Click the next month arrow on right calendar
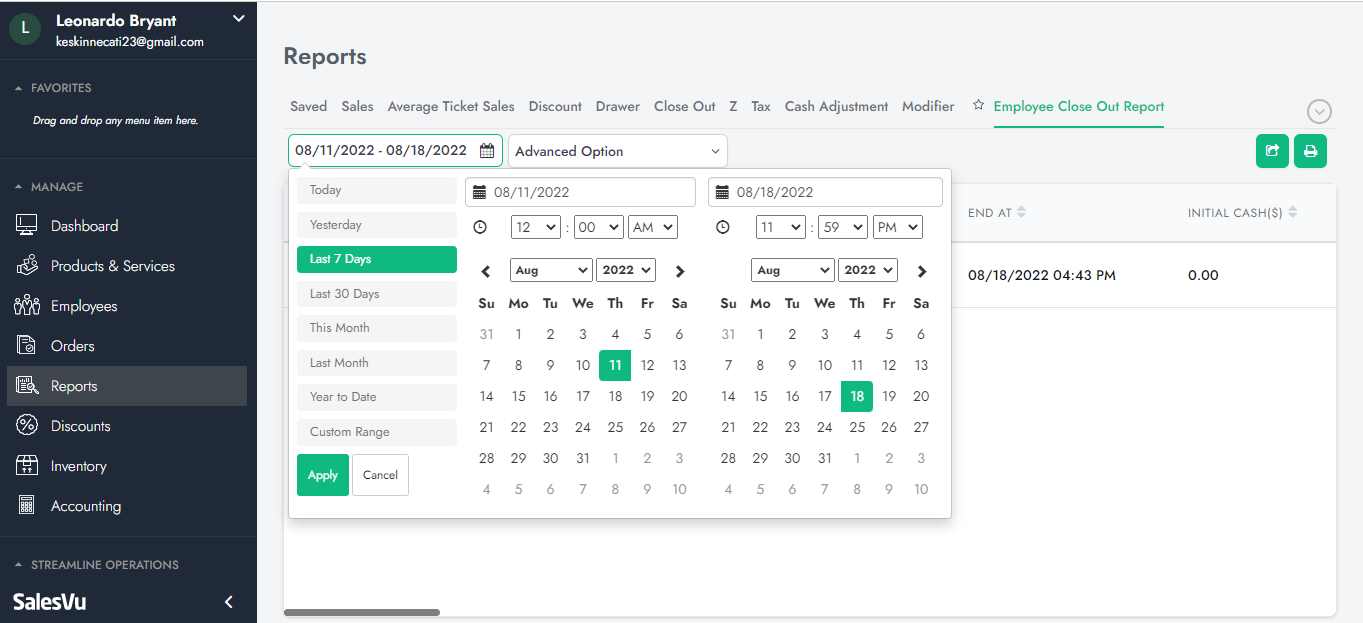Viewport: 1363px width, 623px height. click(922, 271)
